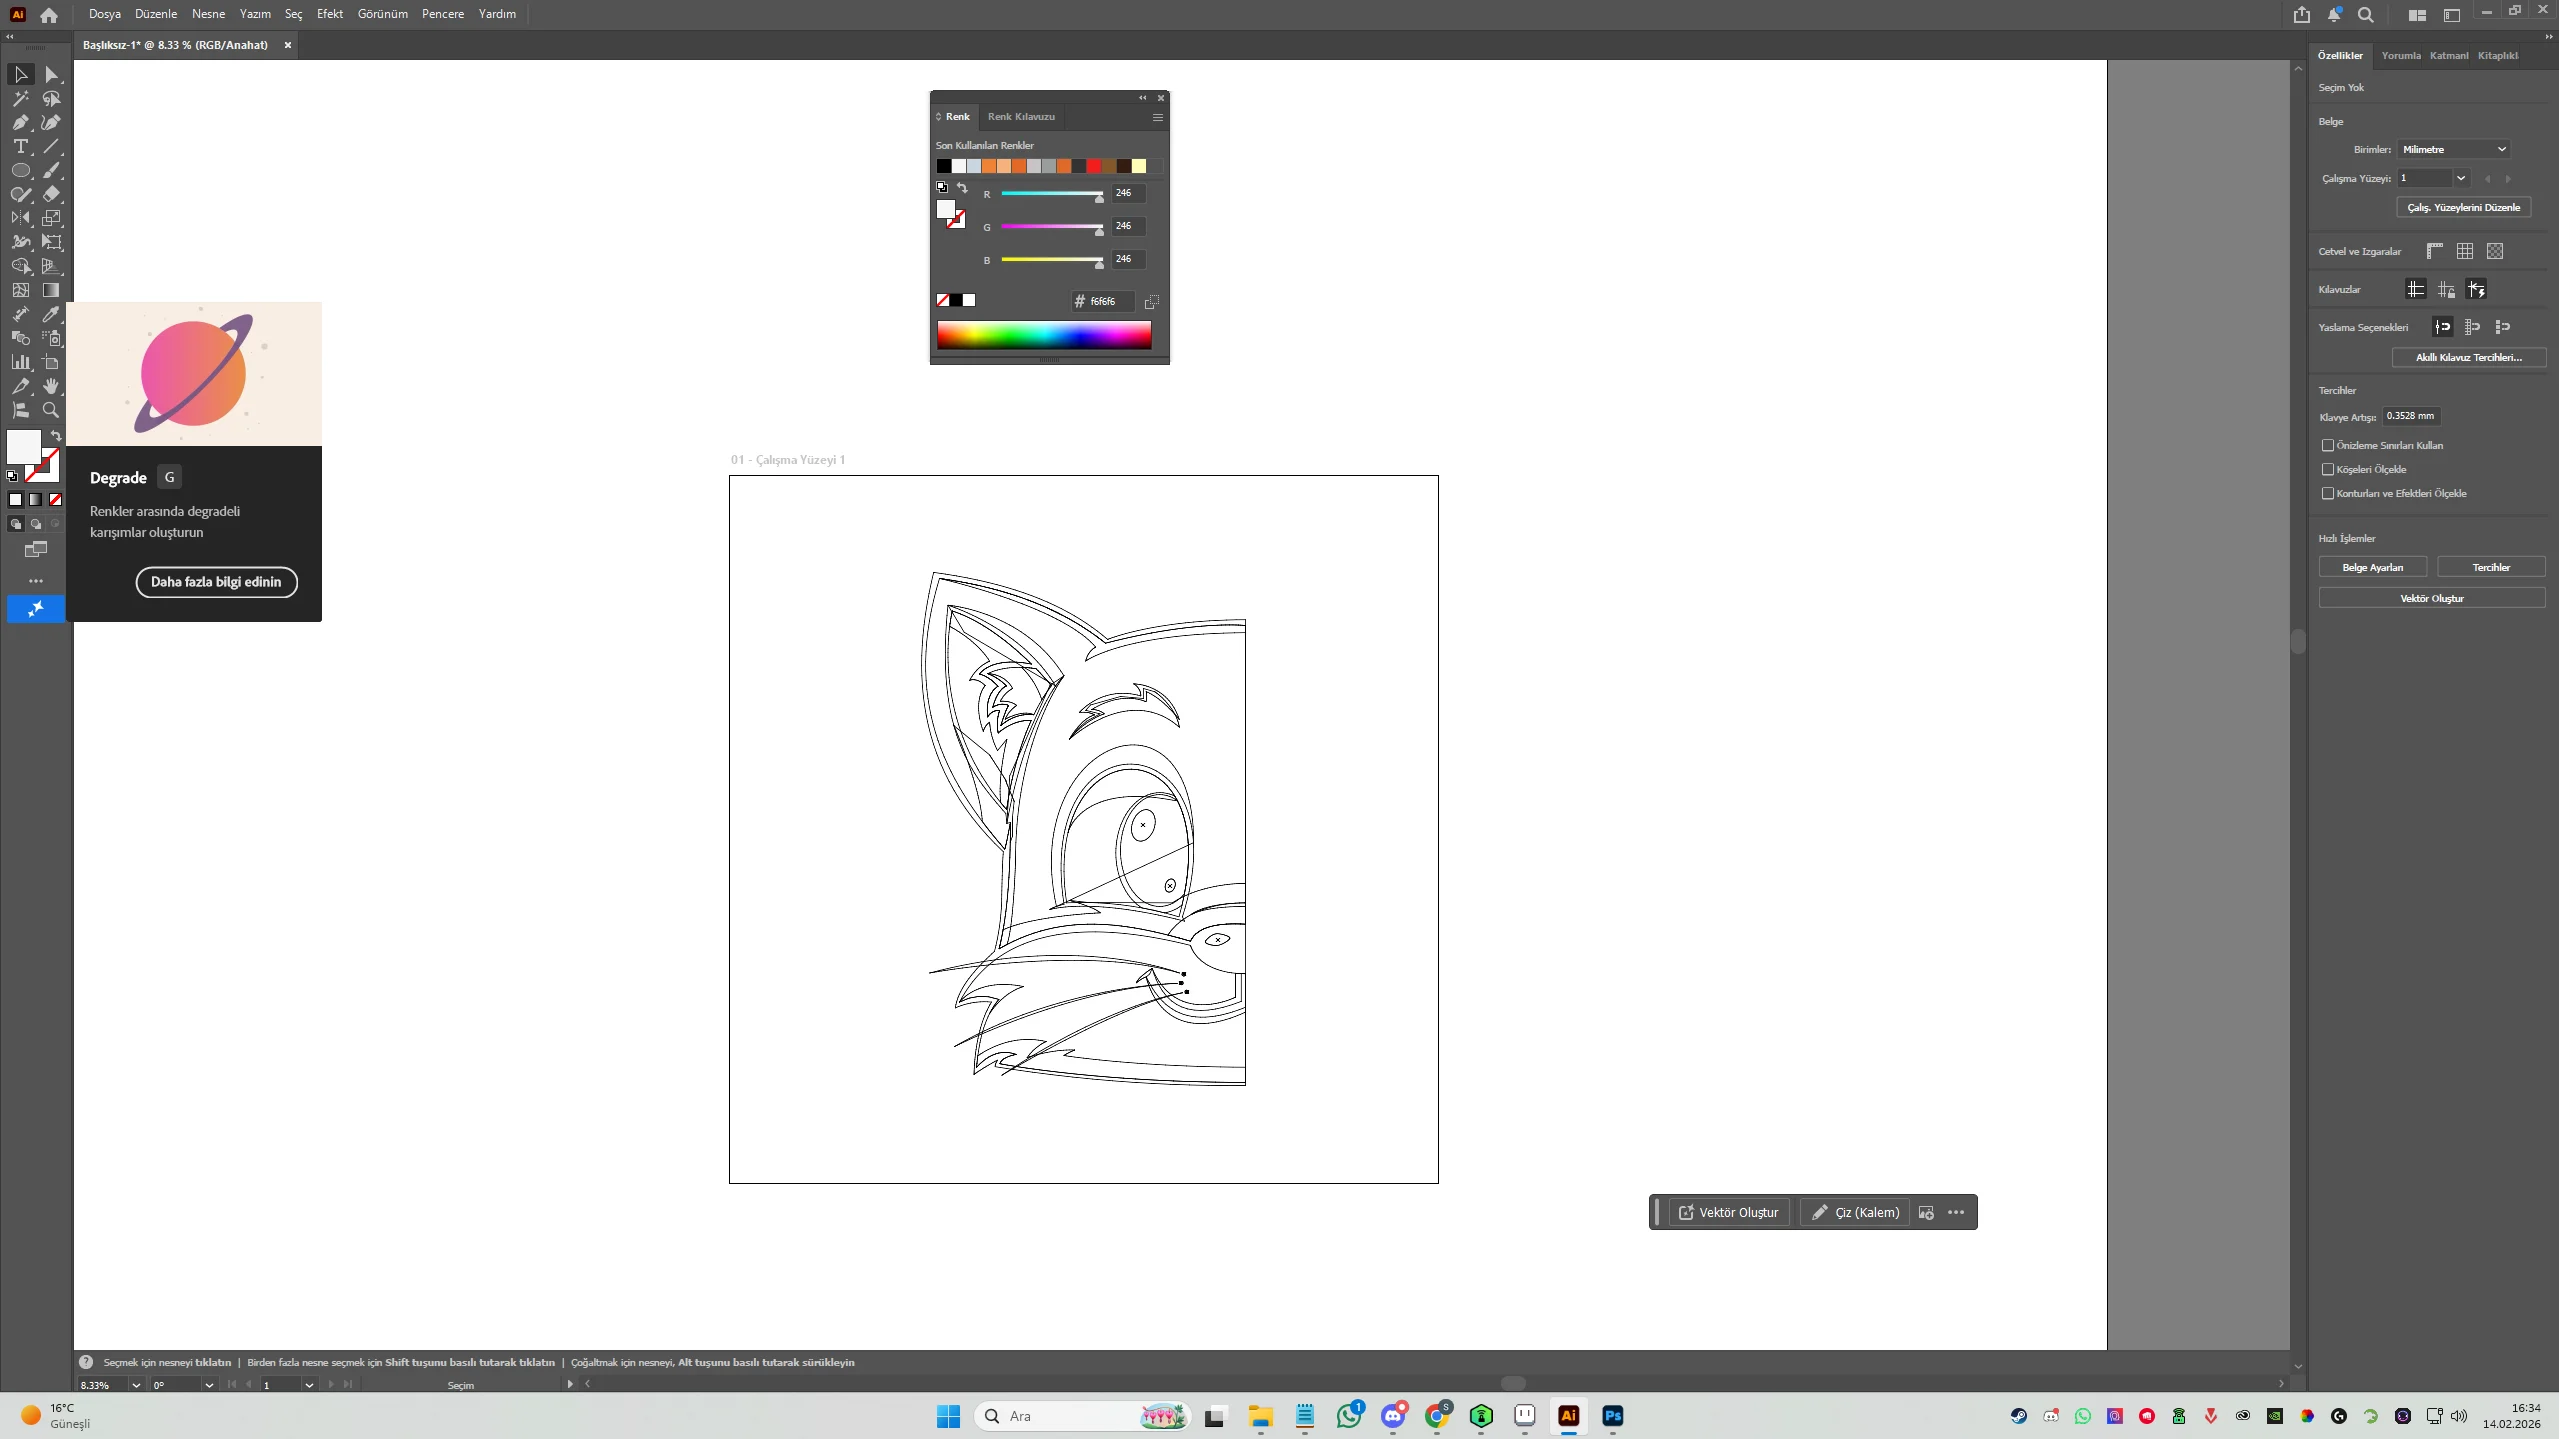This screenshot has height=1439, width=2559.
Task: Select the Pen tool
Action: pos(20,123)
